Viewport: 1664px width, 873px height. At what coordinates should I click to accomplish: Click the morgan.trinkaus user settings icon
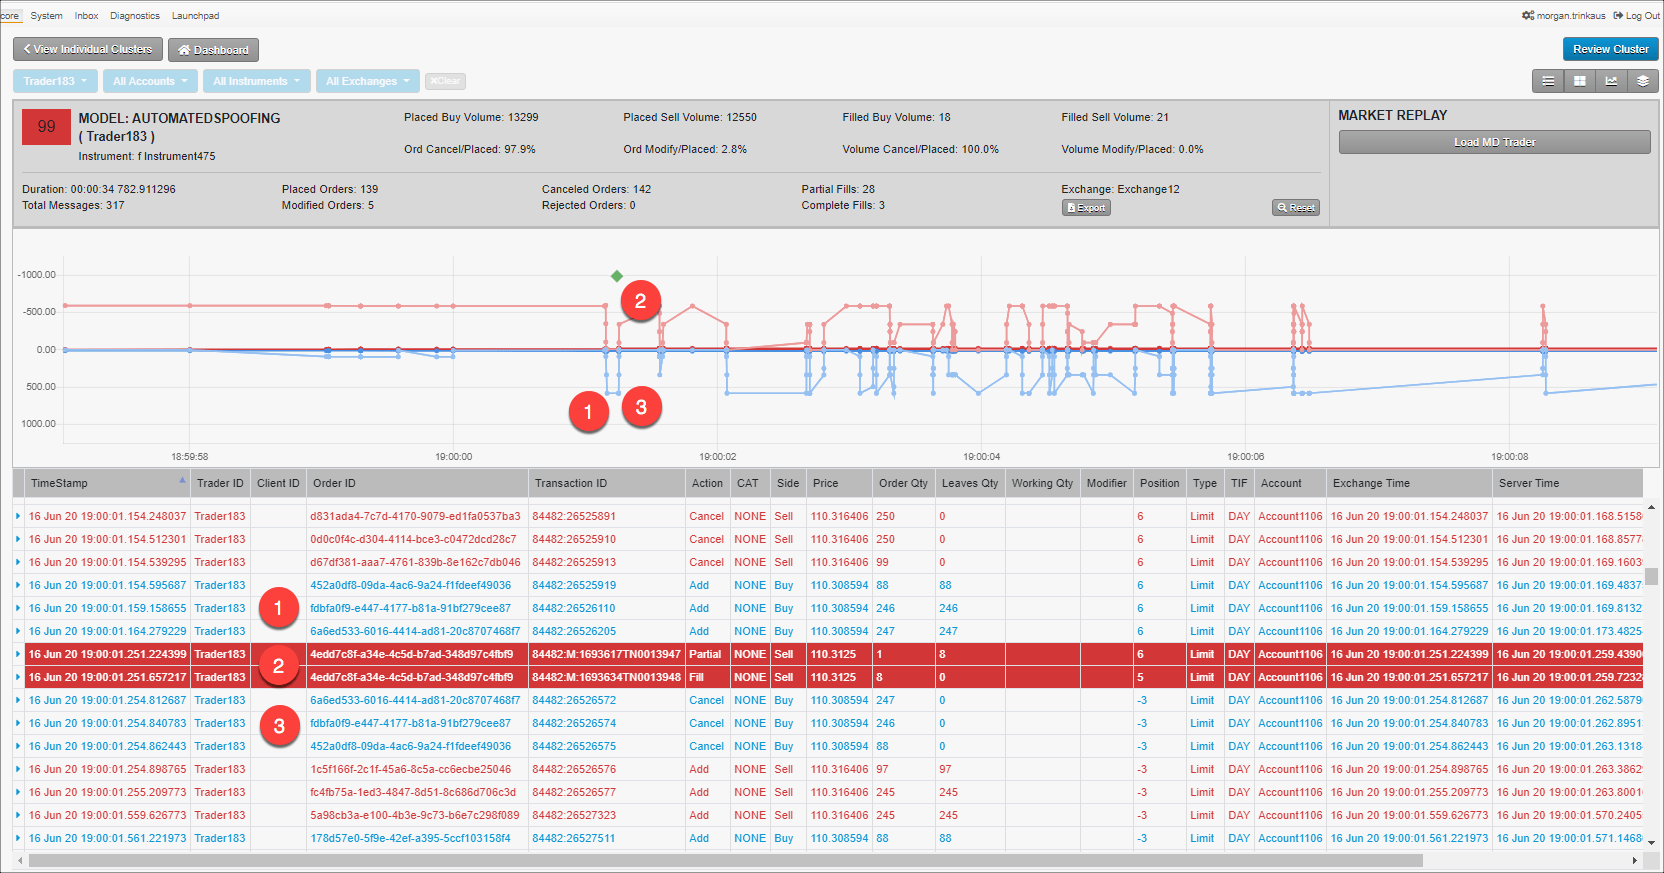pyautogui.click(x=1528, y=15)
